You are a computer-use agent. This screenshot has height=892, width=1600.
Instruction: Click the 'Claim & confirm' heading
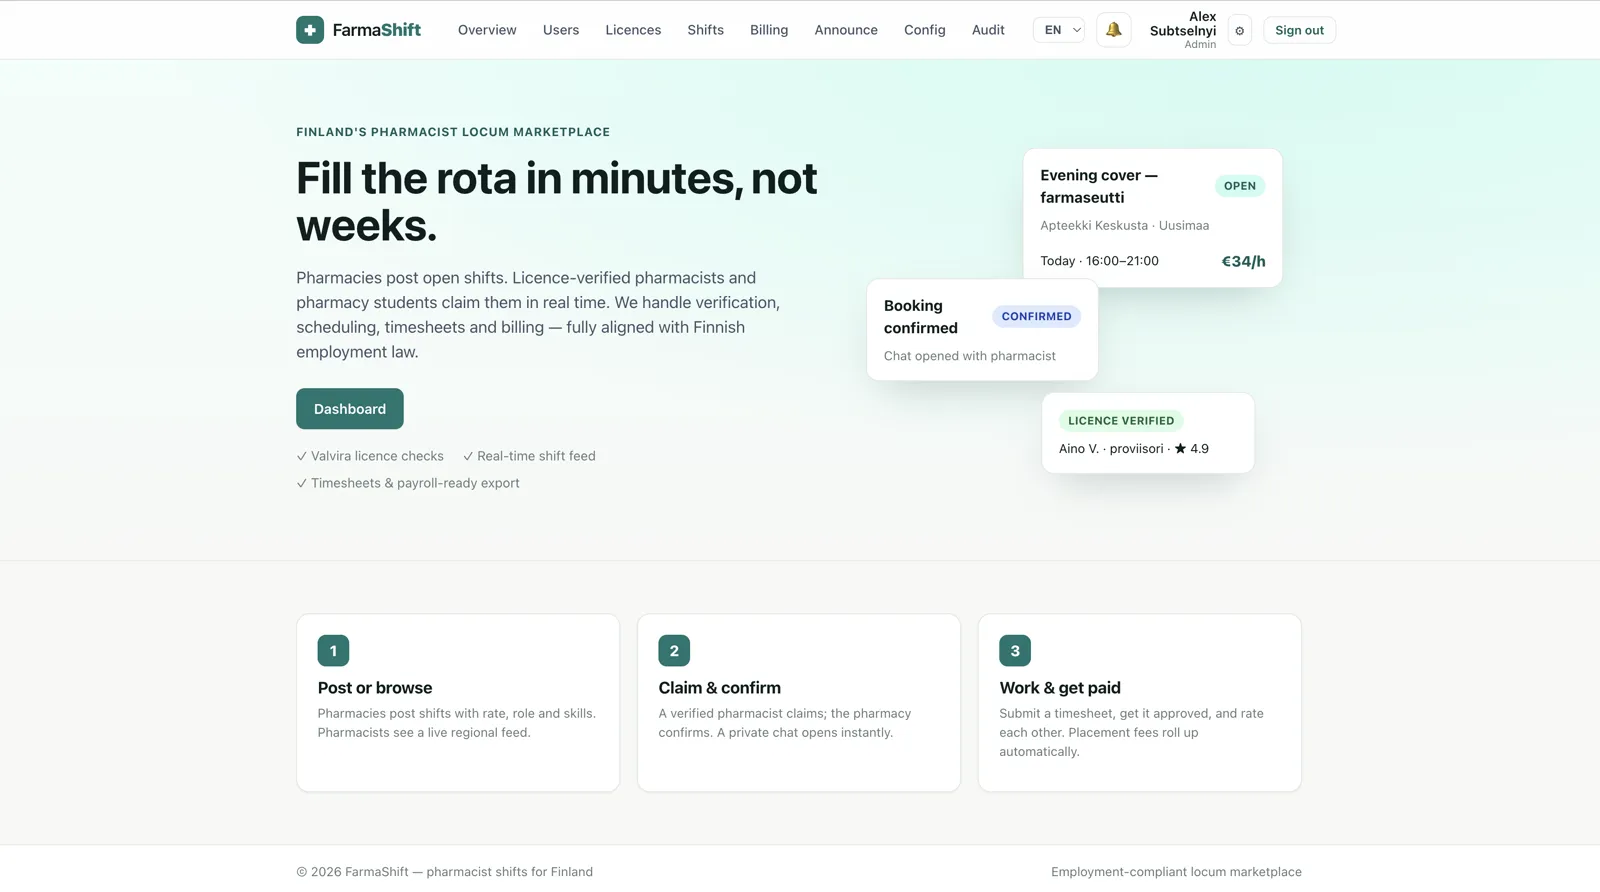click(x=719, y=688)
